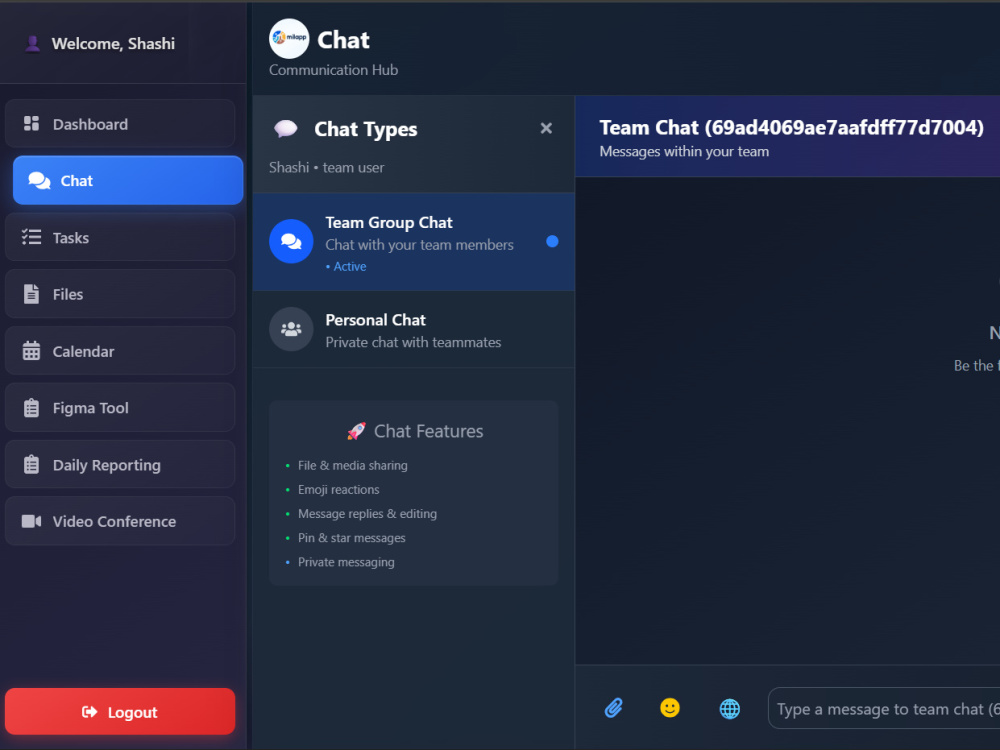Image resolution: width=1000 pixels, height=750 pixels.
Task: Click the Files document icon
Action: [x=31, y=294]
